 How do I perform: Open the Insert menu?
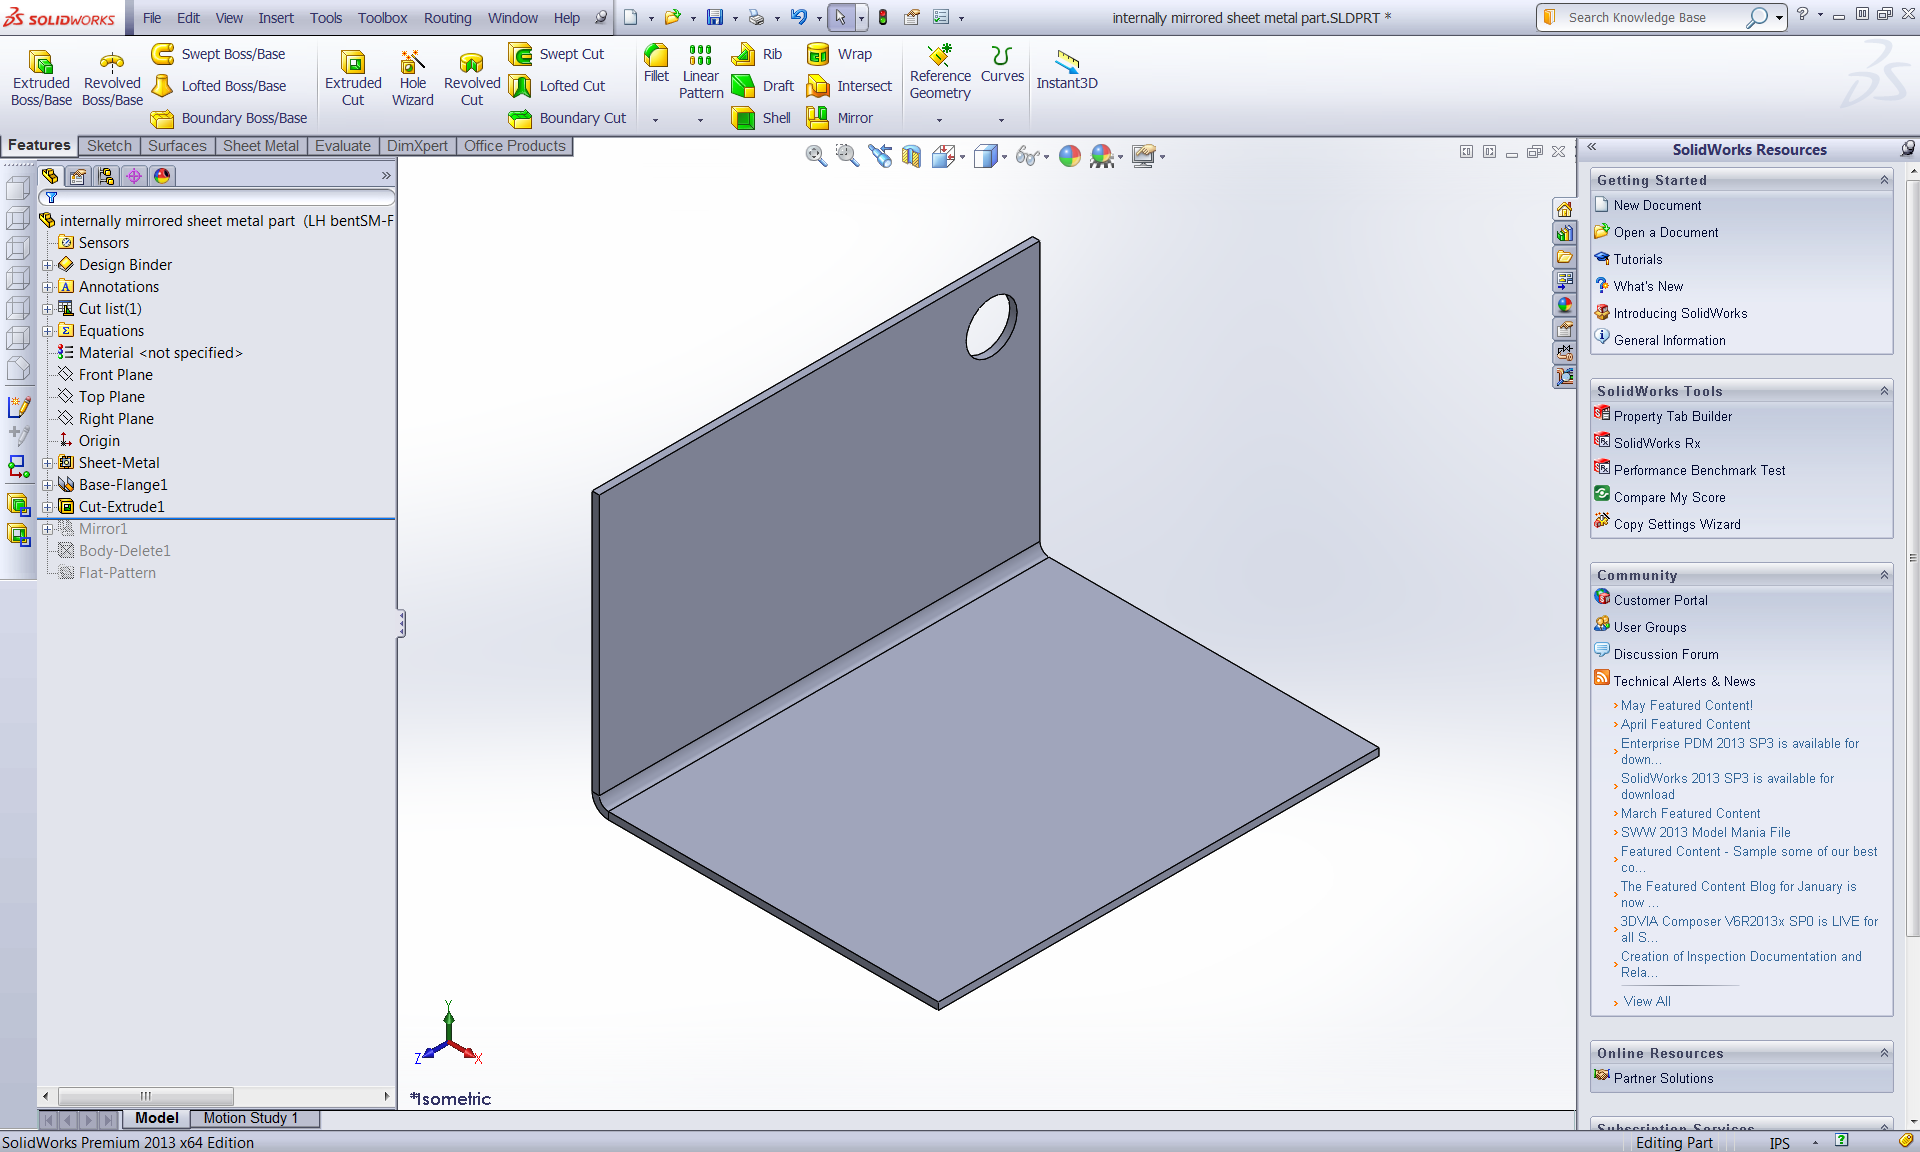click(276, 18)
